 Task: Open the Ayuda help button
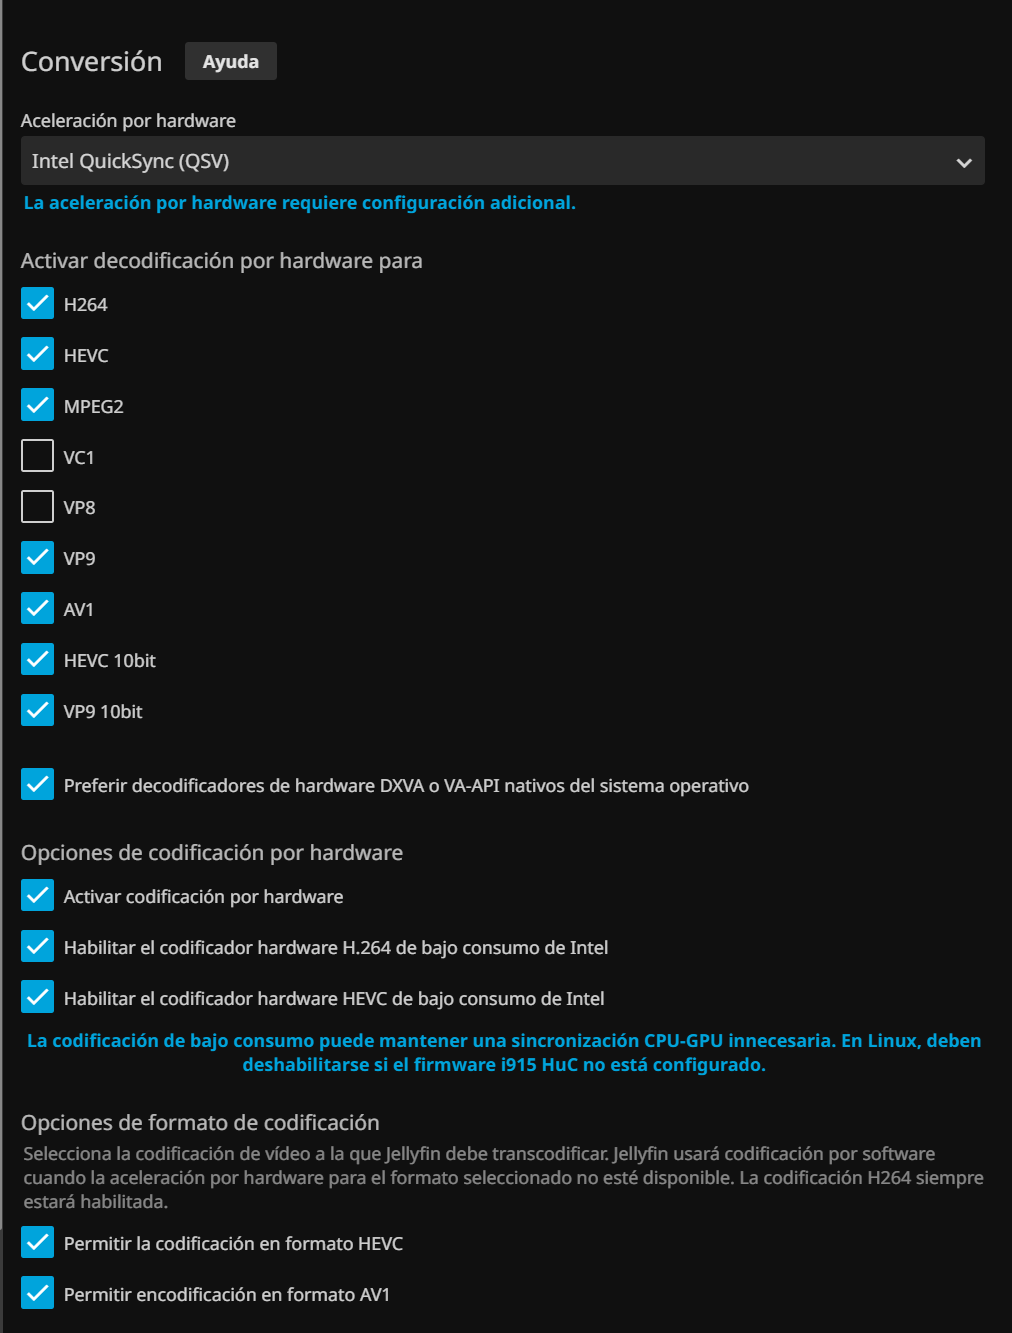230,61
